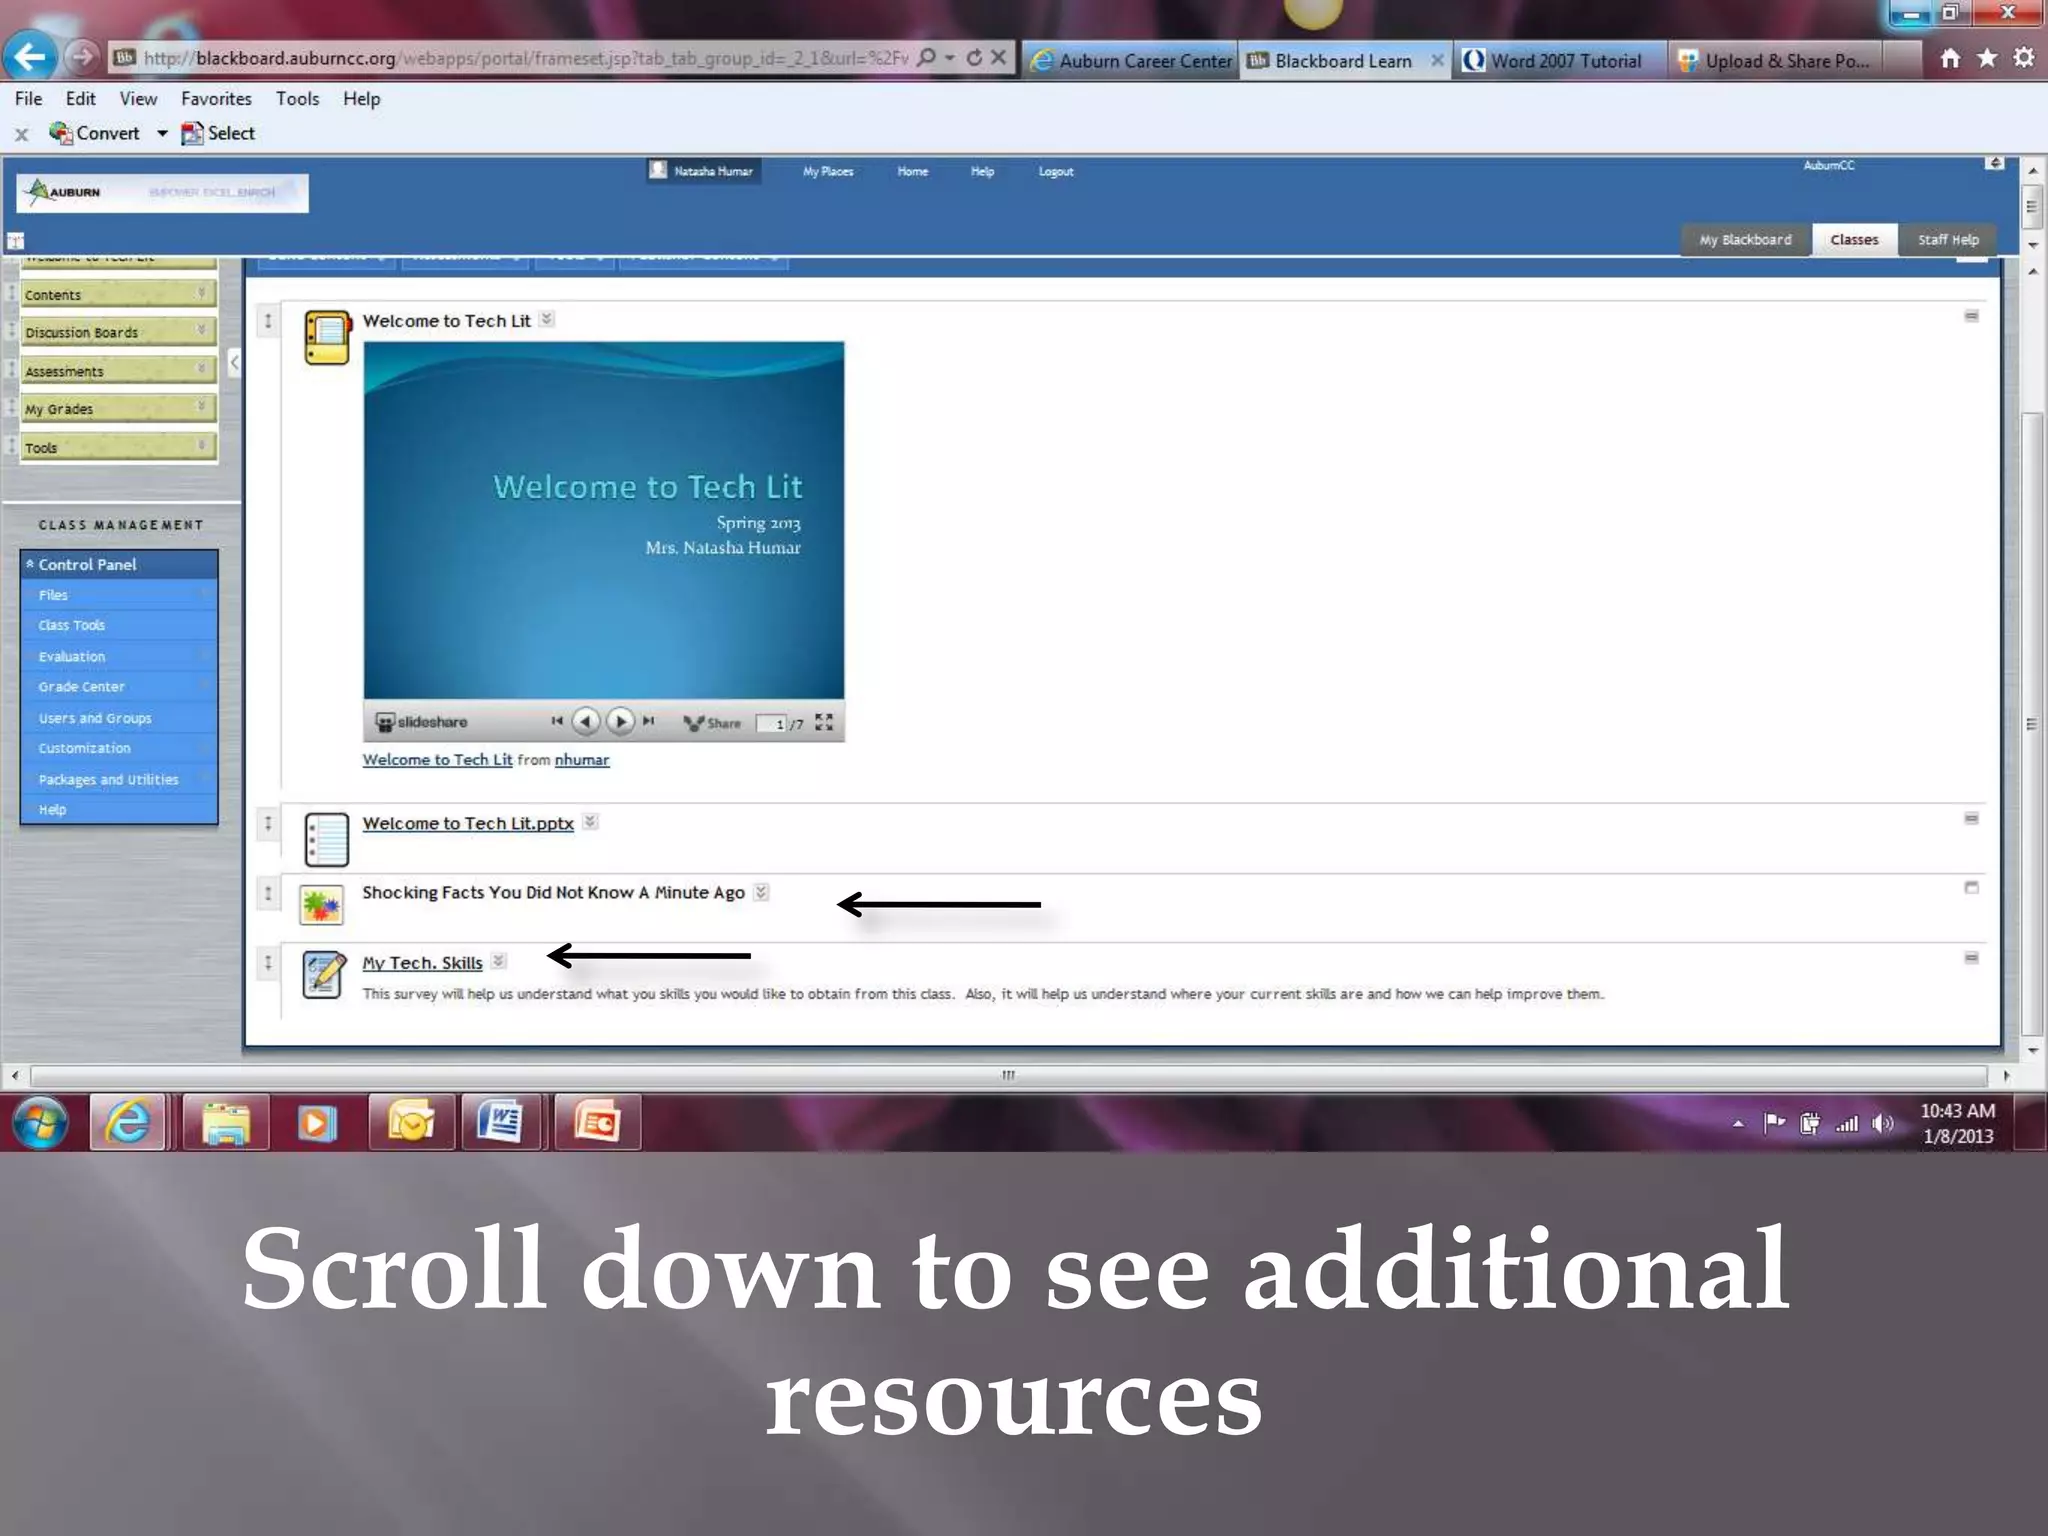Open Favorites star icon

(x=1986, y=58)
